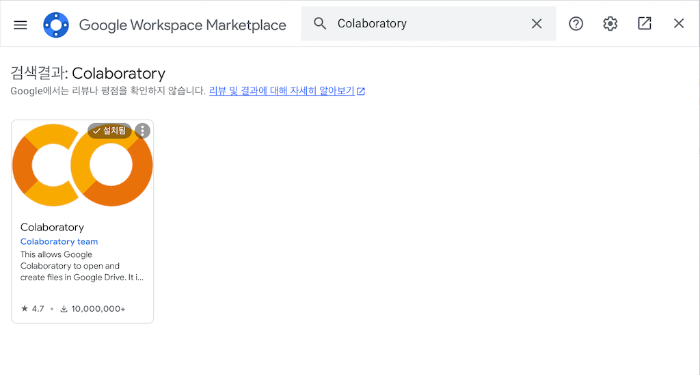Focus the search field containing Colaboratory
The width and height of the screenshot is (700, 375).
[x=429, y=24]
